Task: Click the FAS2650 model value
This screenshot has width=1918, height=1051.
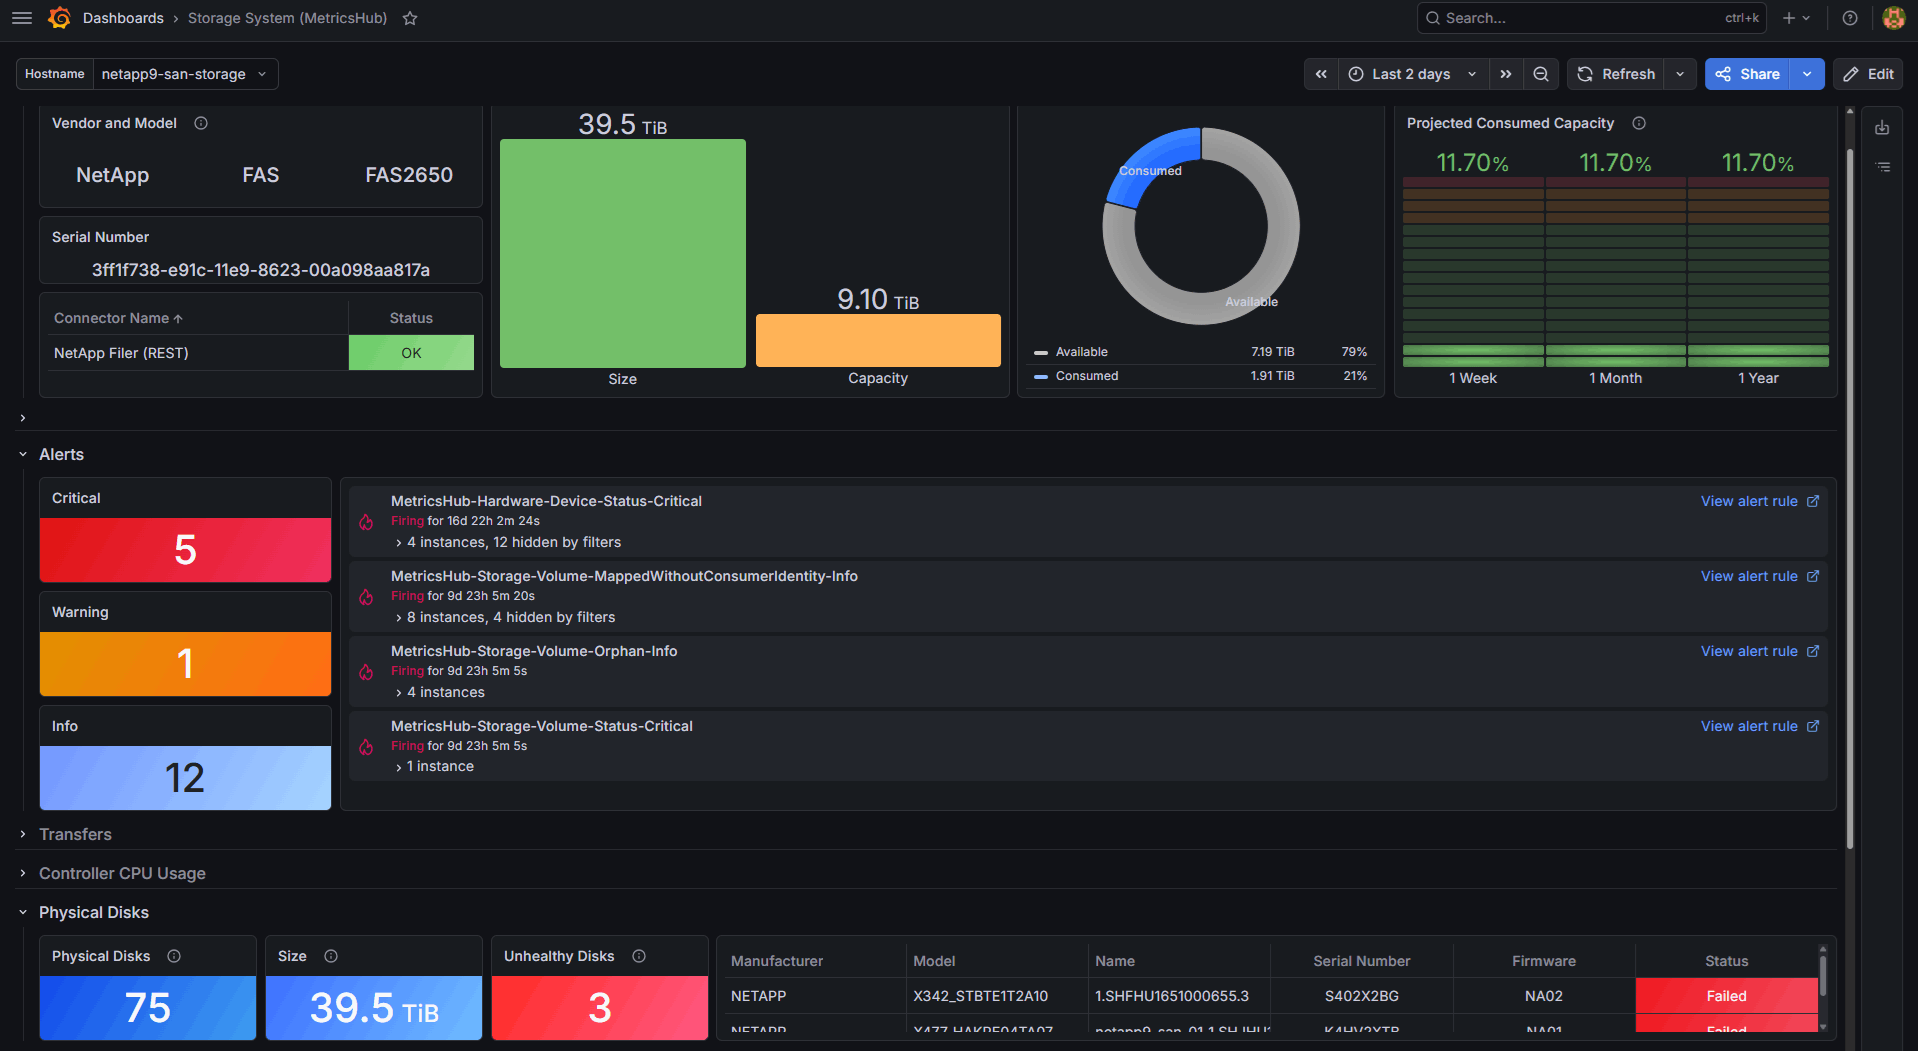Action: [x=409, y=175]
